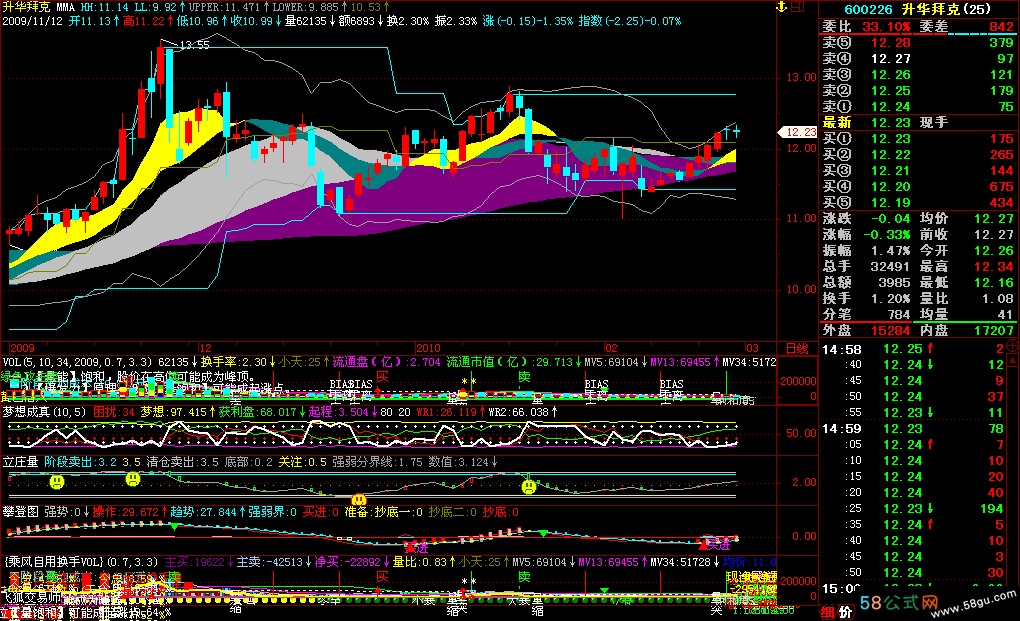The height and width of the screenshot is (621, 1020).
Task: Click the red window-split layout icon
Action: click(x=798, y=7)
